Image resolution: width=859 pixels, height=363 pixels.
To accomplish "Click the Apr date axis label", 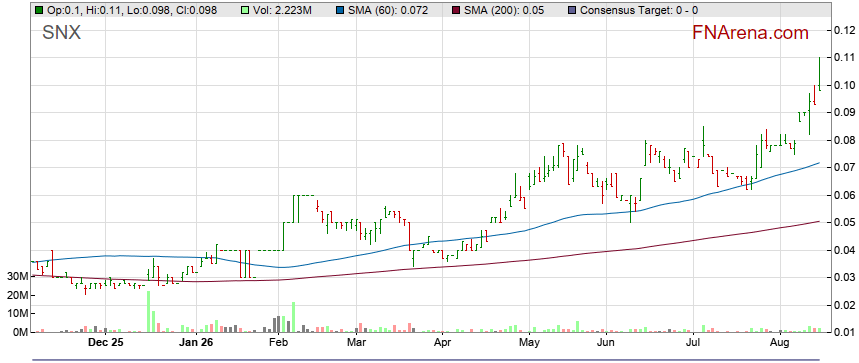I will coord(442,343).
